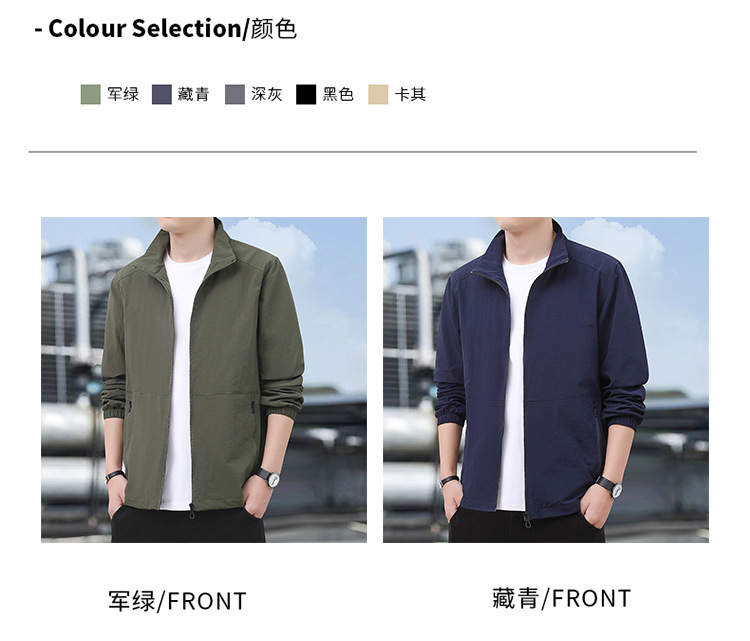The image size is (750, 641).
Task: Click the 军绿/FRONT caption
Action: (177, 601)
